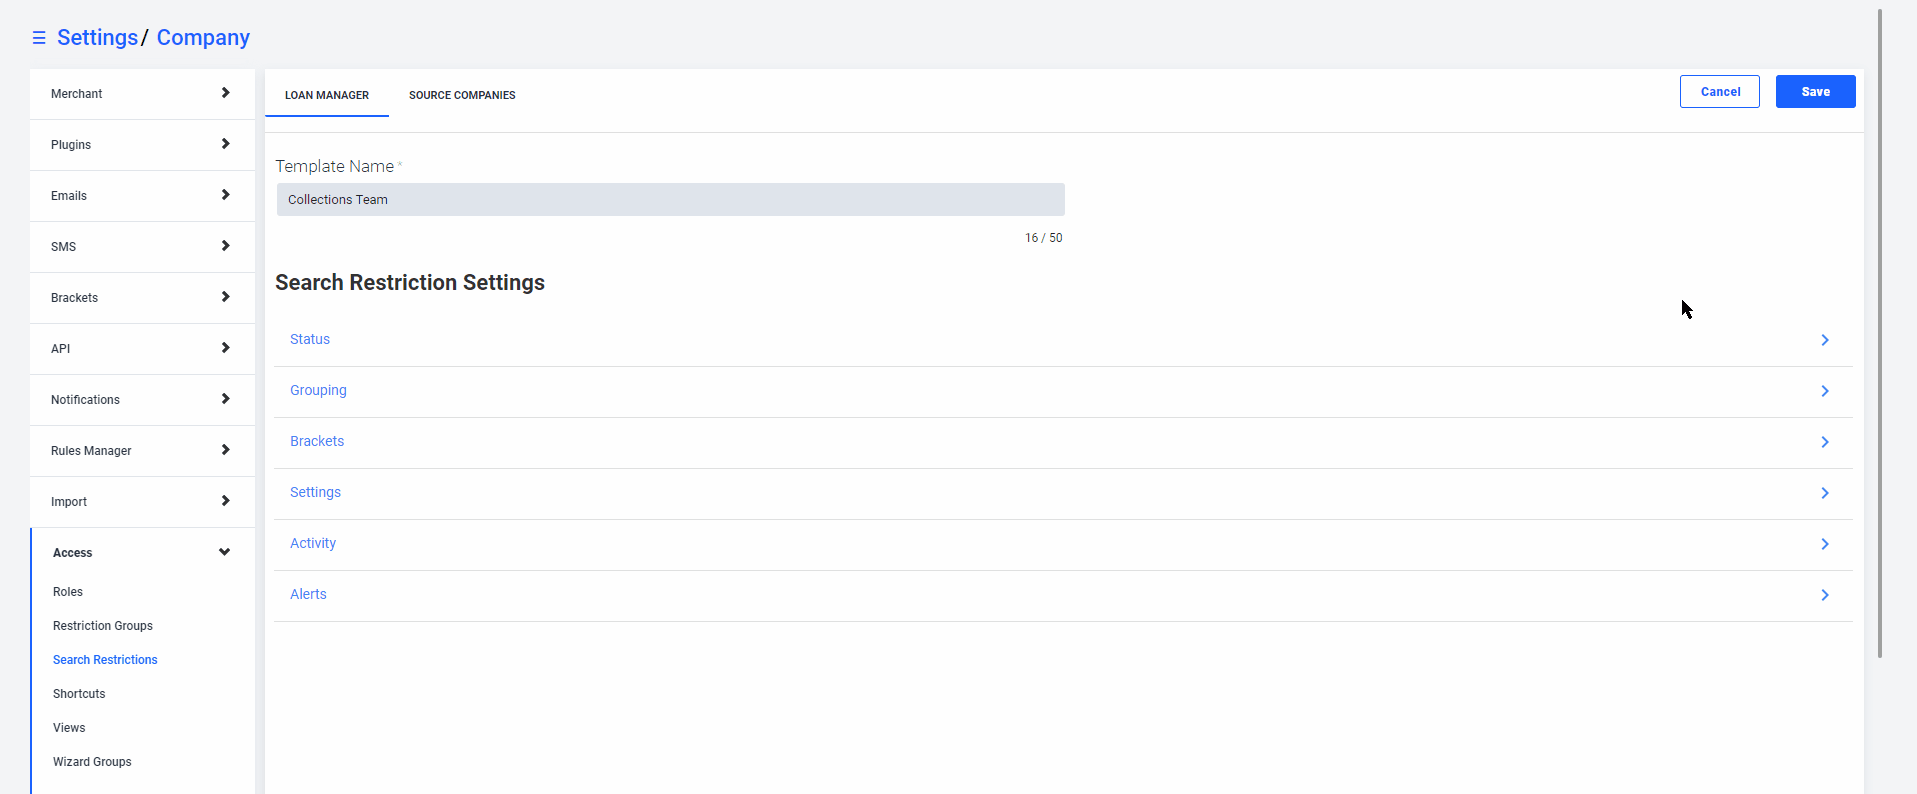The width and height of the screenshot is (1917, 794).
Task: Expand the Emails sidebar section arrow
Action: (225, 195)
